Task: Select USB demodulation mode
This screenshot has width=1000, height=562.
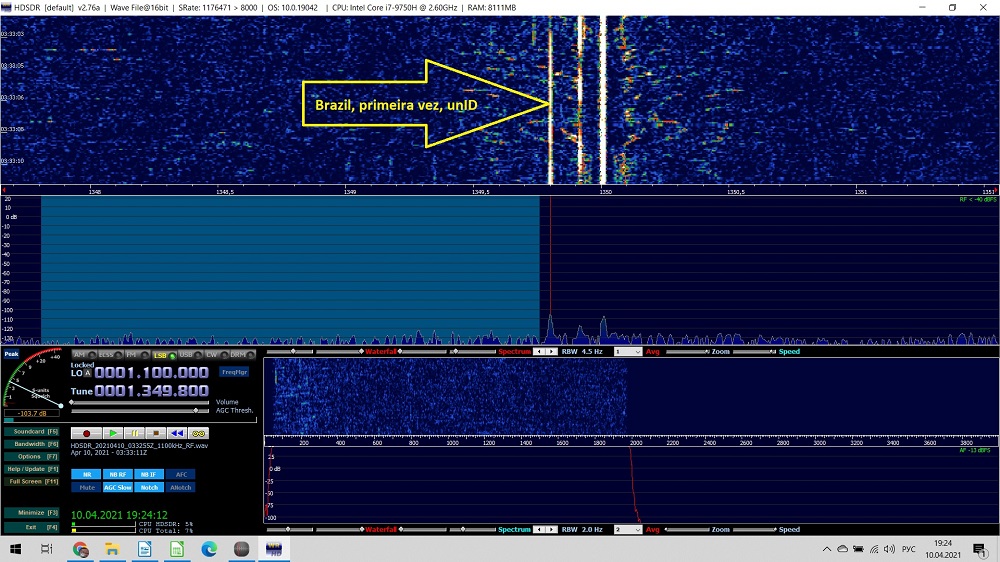Action: [186, 355]
